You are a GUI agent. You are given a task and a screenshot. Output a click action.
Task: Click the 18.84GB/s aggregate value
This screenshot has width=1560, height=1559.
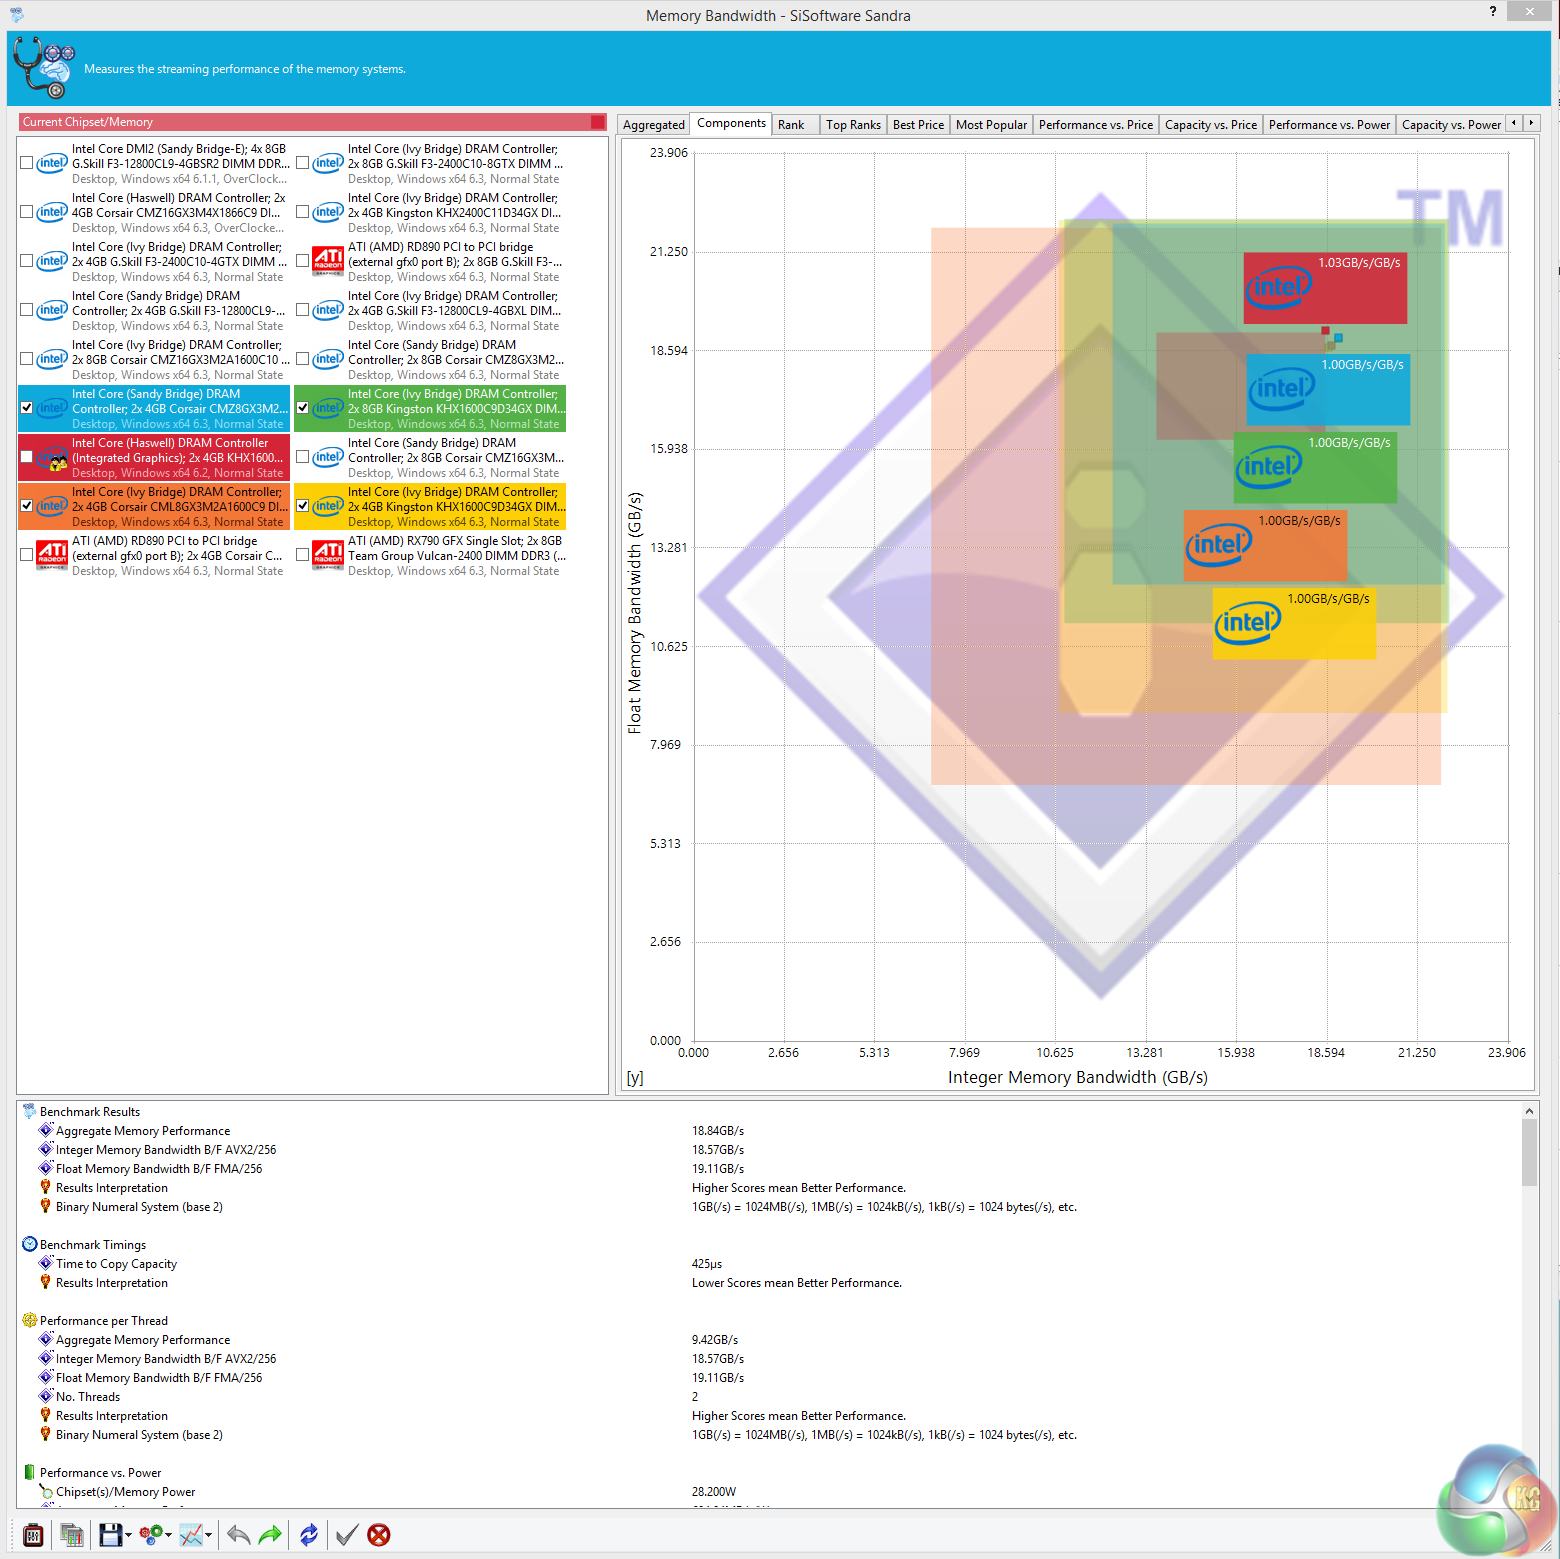718,1131
